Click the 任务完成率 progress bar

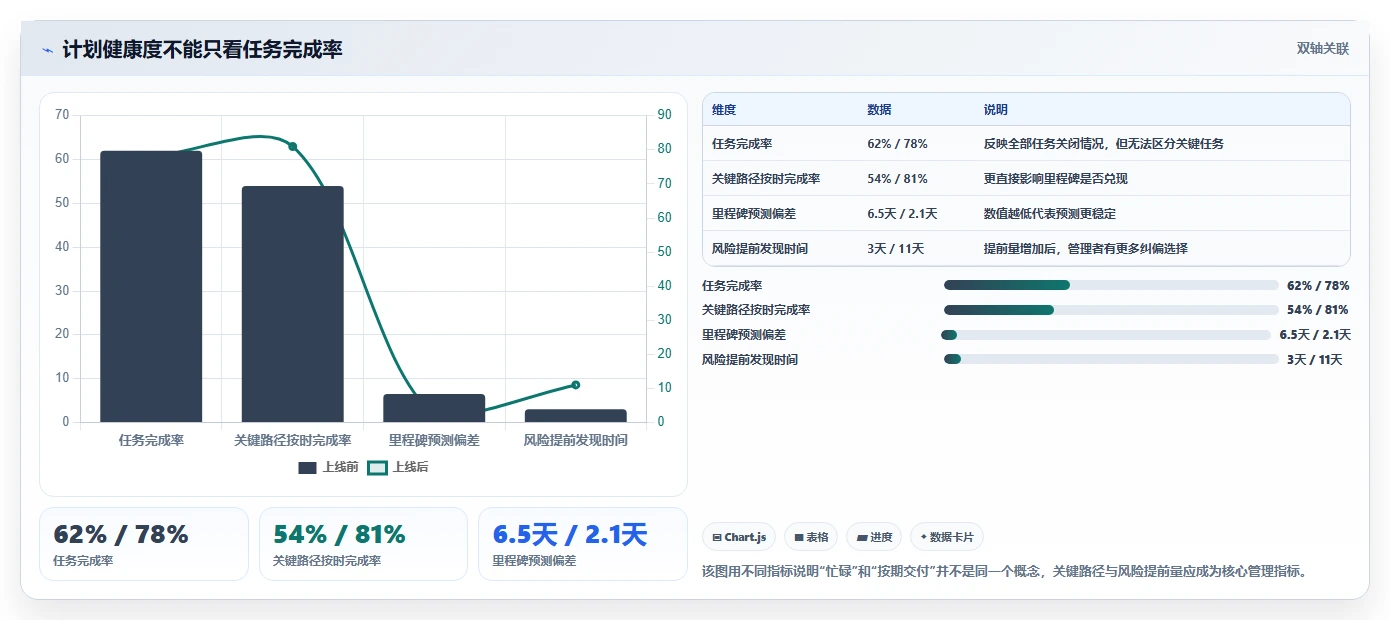pos(1111,285)
